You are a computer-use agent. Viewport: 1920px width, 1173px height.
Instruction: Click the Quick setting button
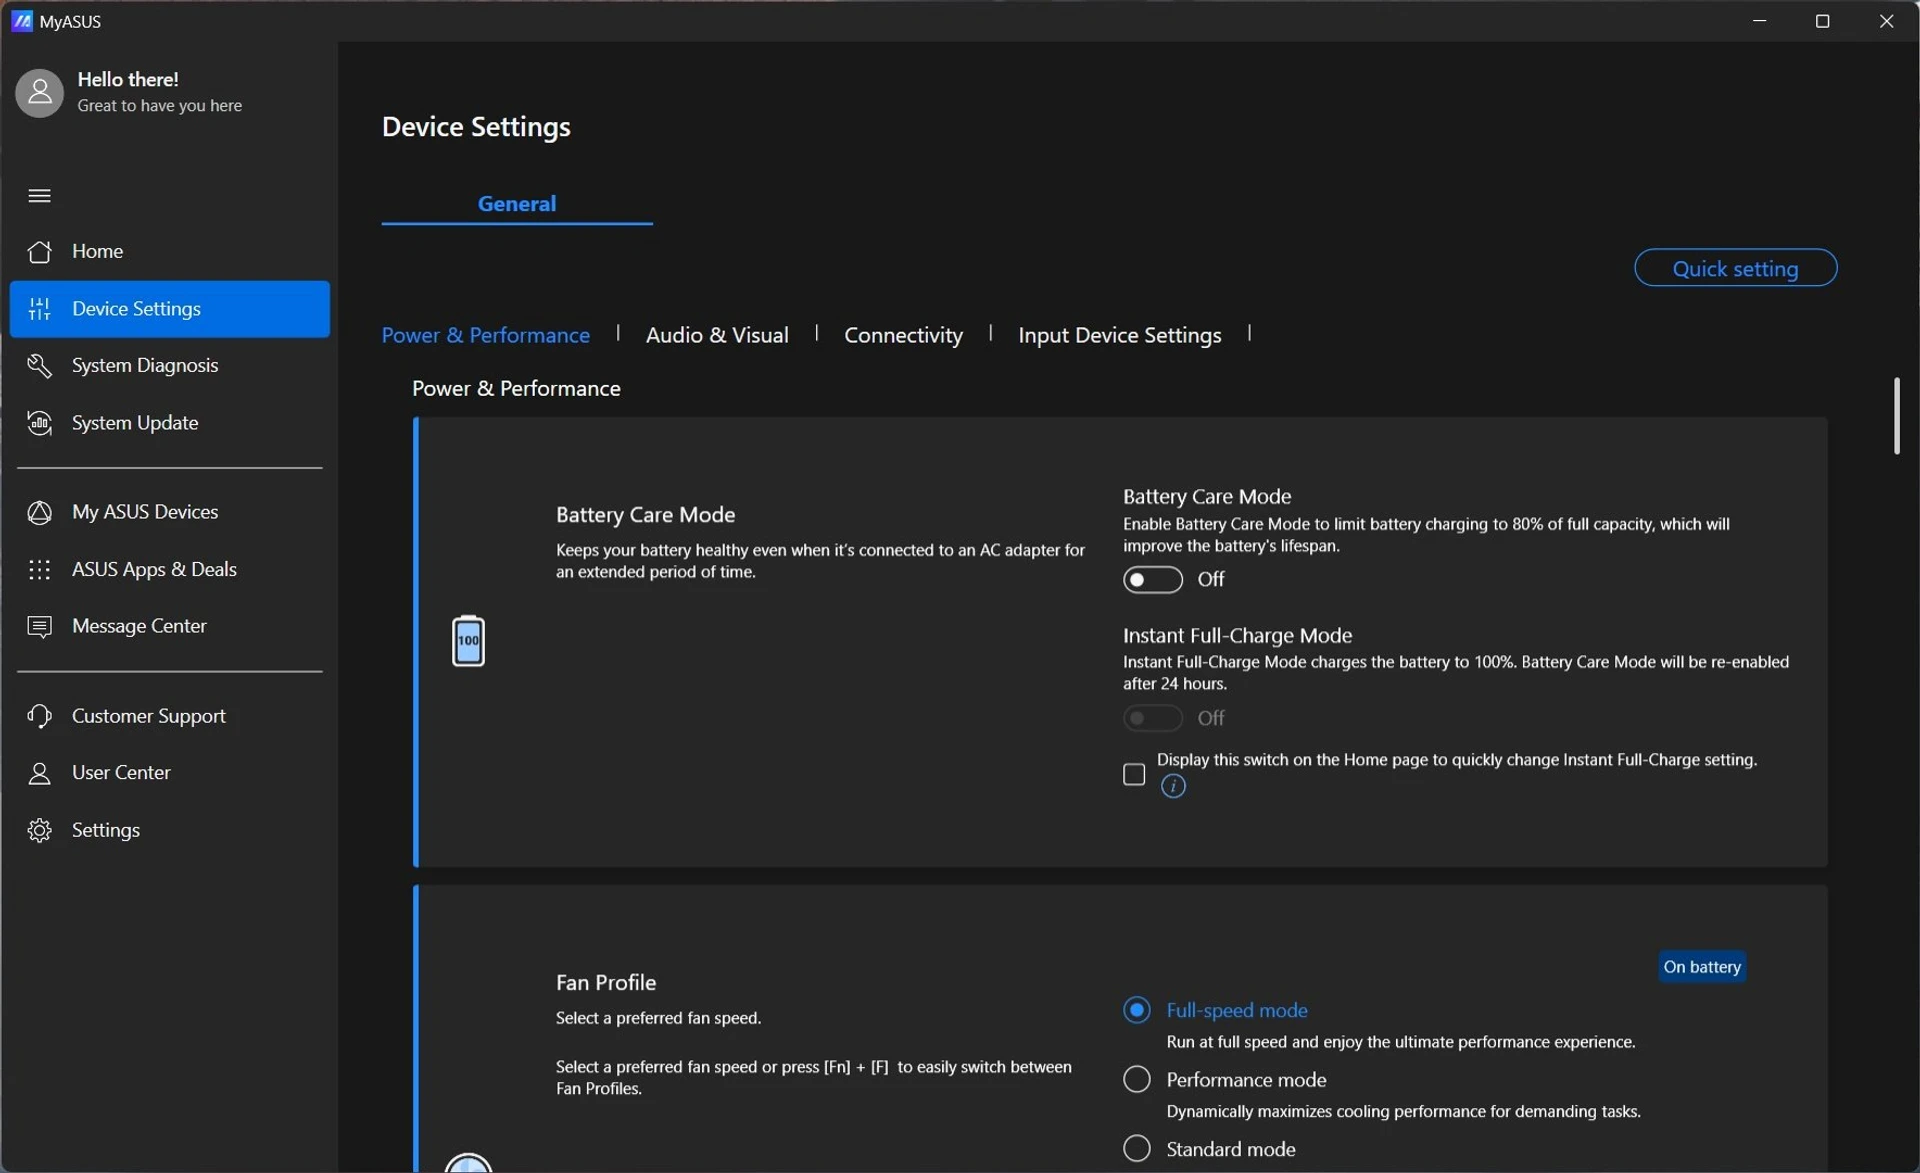point(1735,268)
